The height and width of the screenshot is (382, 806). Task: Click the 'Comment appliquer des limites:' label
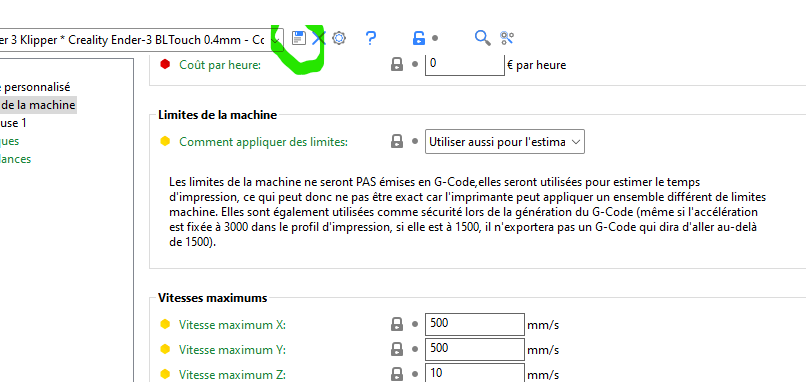[263, 142]
